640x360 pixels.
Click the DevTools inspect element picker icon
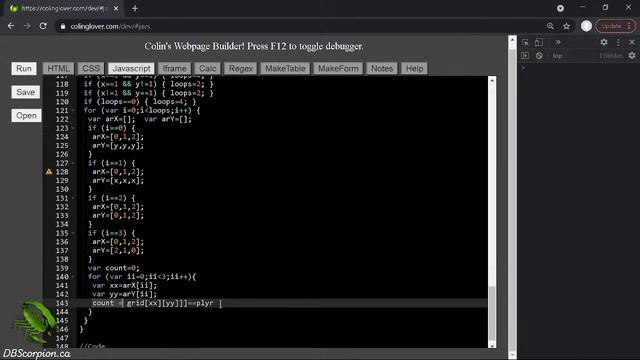[x=525, y=42]
